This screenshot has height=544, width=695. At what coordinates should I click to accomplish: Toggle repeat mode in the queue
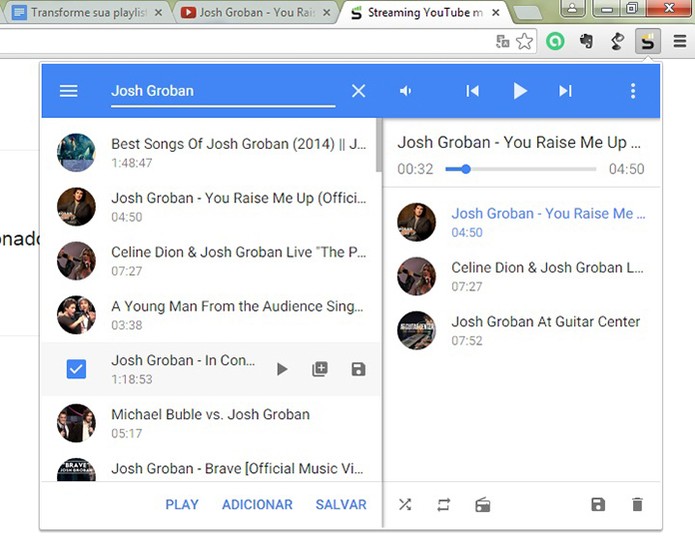(x=444, y=505)
